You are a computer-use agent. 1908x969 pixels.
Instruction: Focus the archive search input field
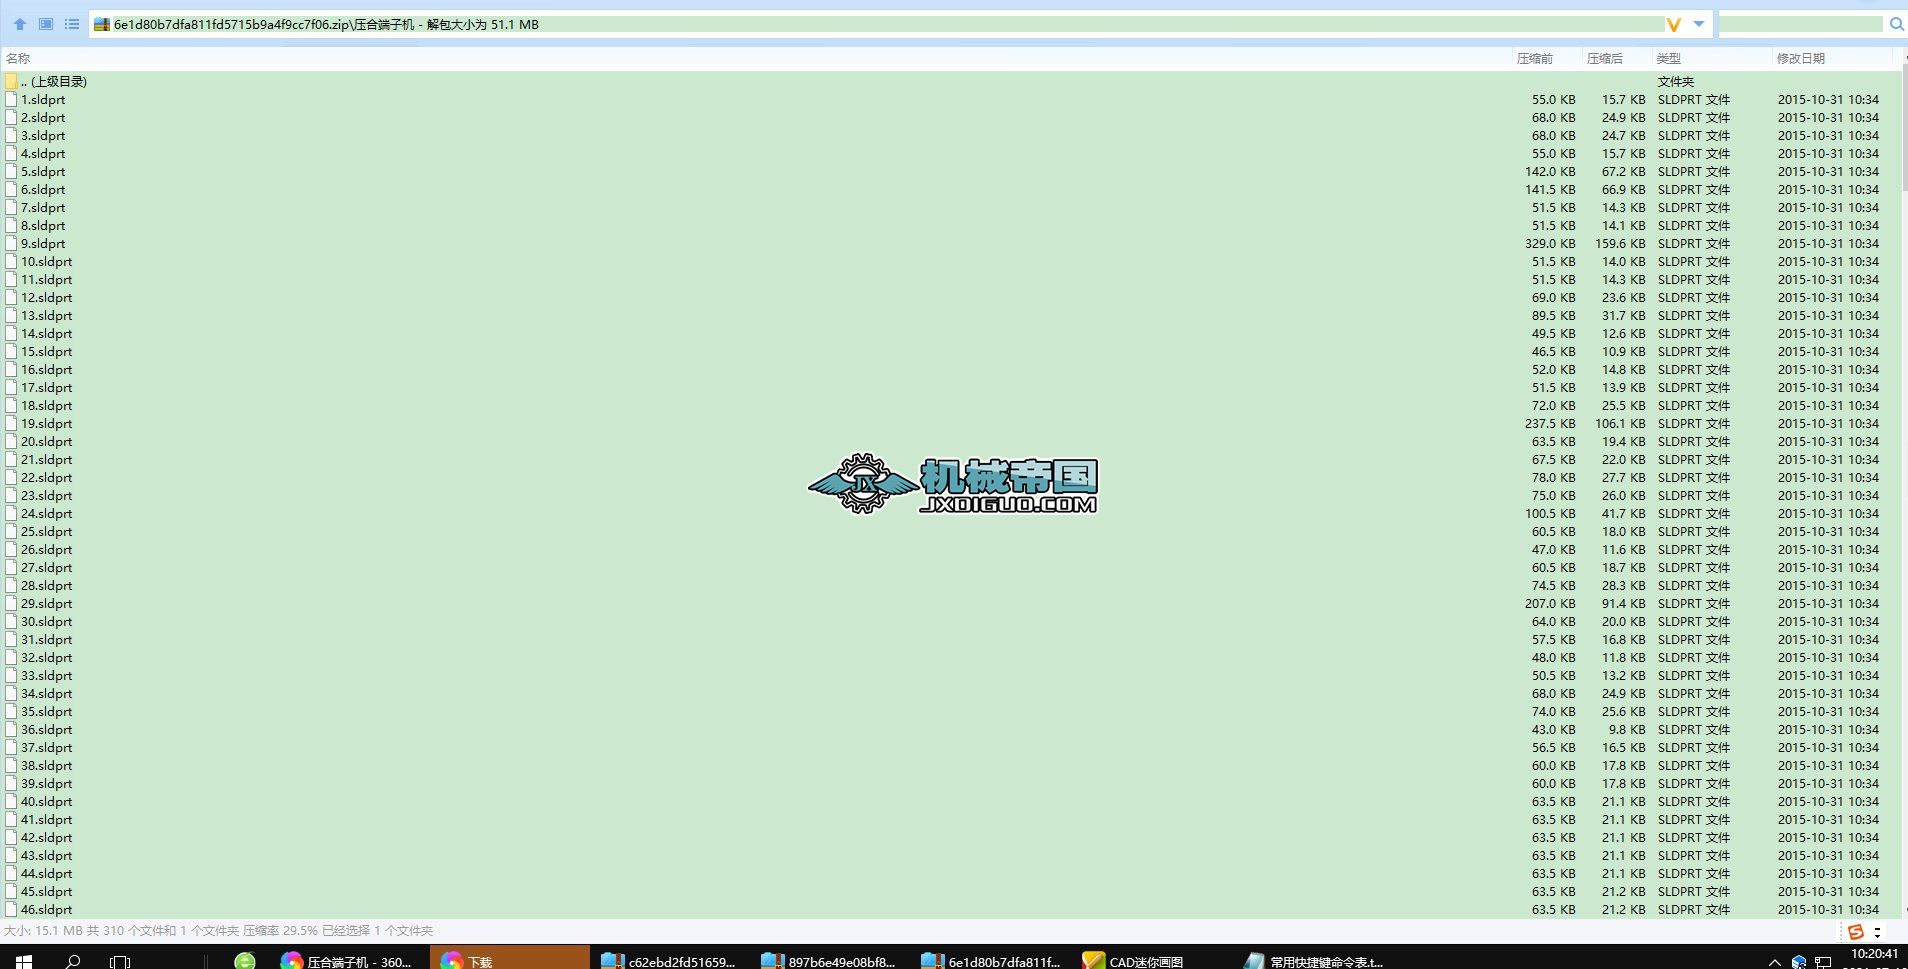(x=1801, y=24)
